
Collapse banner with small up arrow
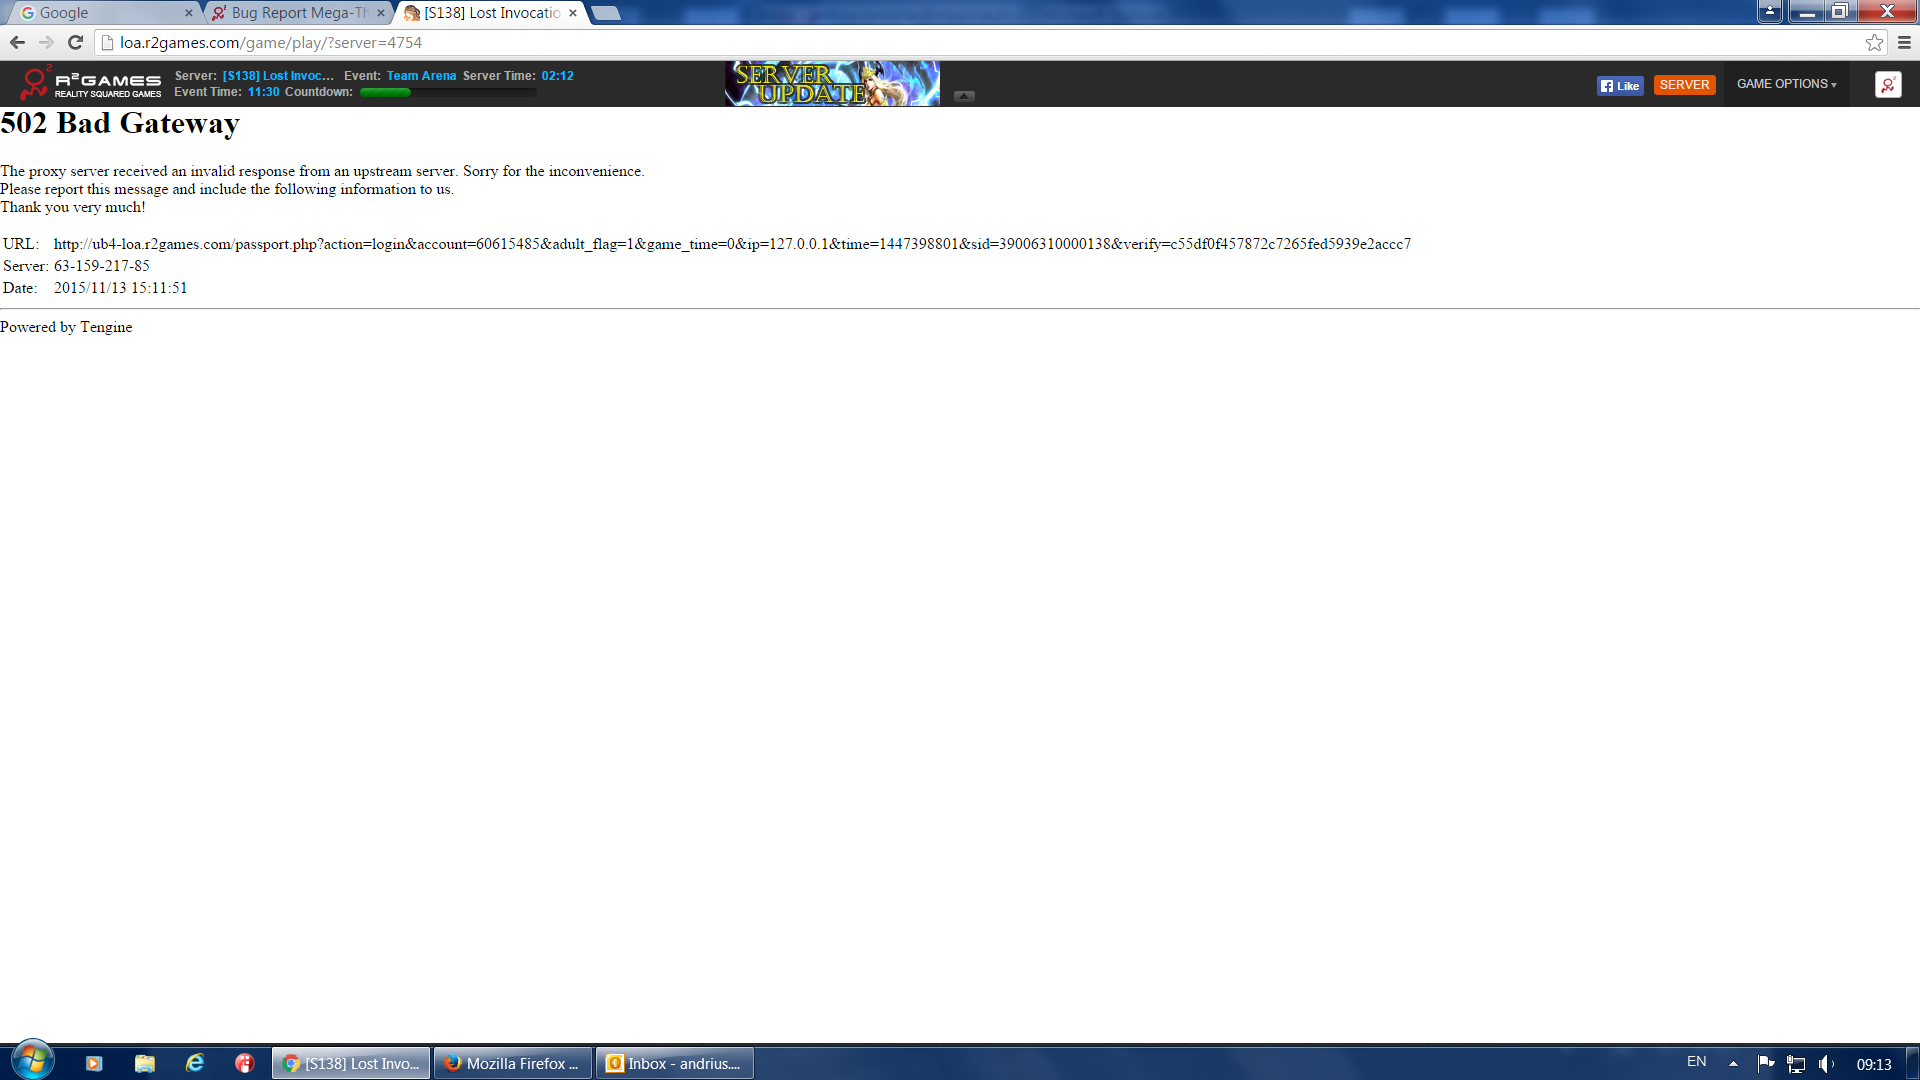click(x=964, y=96)
